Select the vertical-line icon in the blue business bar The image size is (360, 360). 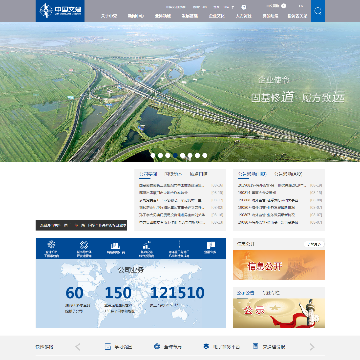coord(179,244)
